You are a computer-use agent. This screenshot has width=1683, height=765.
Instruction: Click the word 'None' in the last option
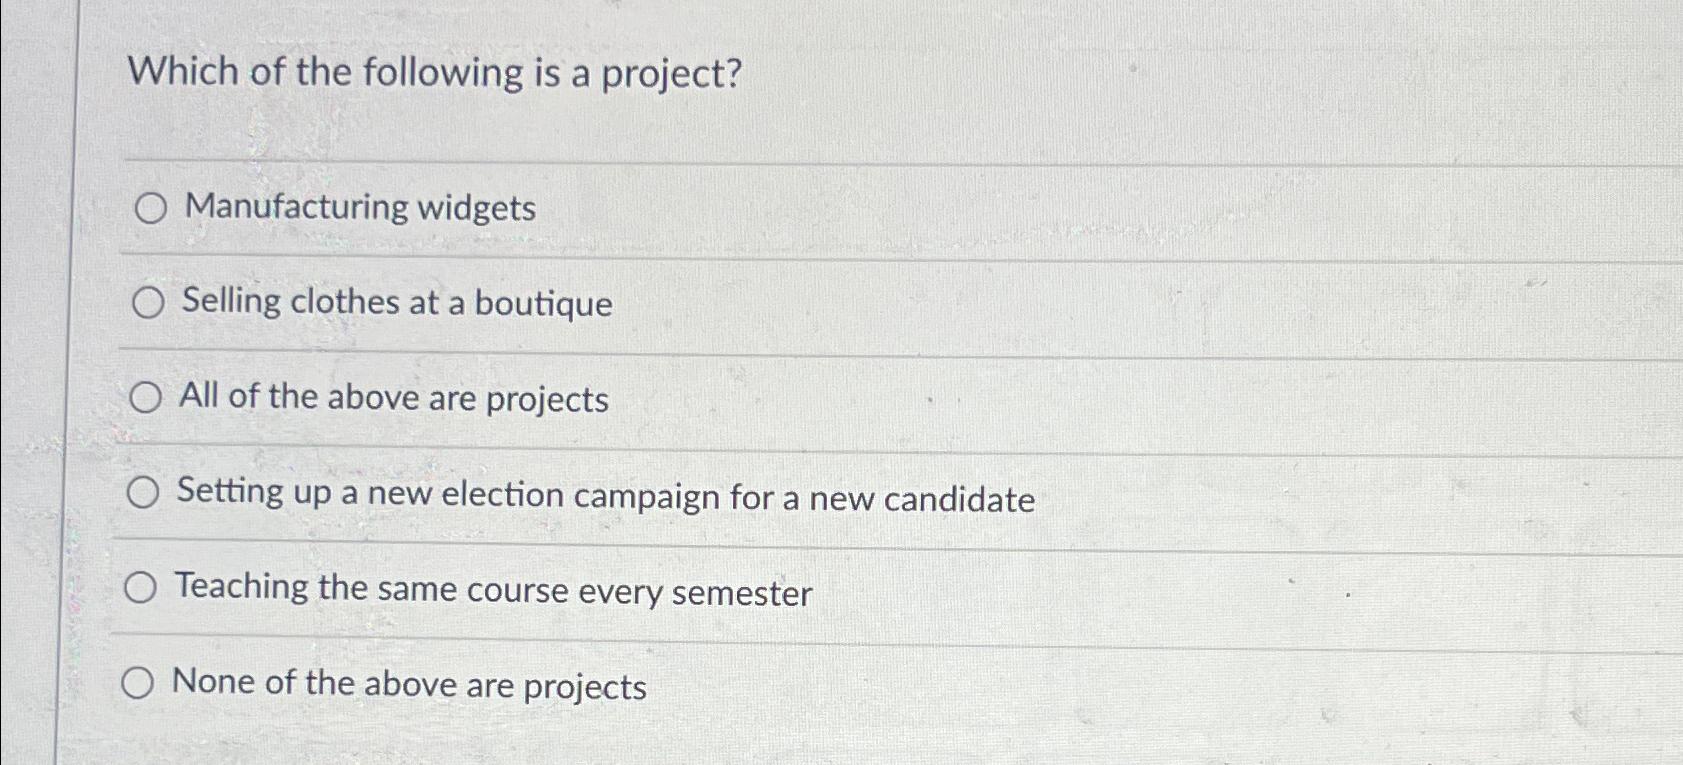[x=213, y=682]
